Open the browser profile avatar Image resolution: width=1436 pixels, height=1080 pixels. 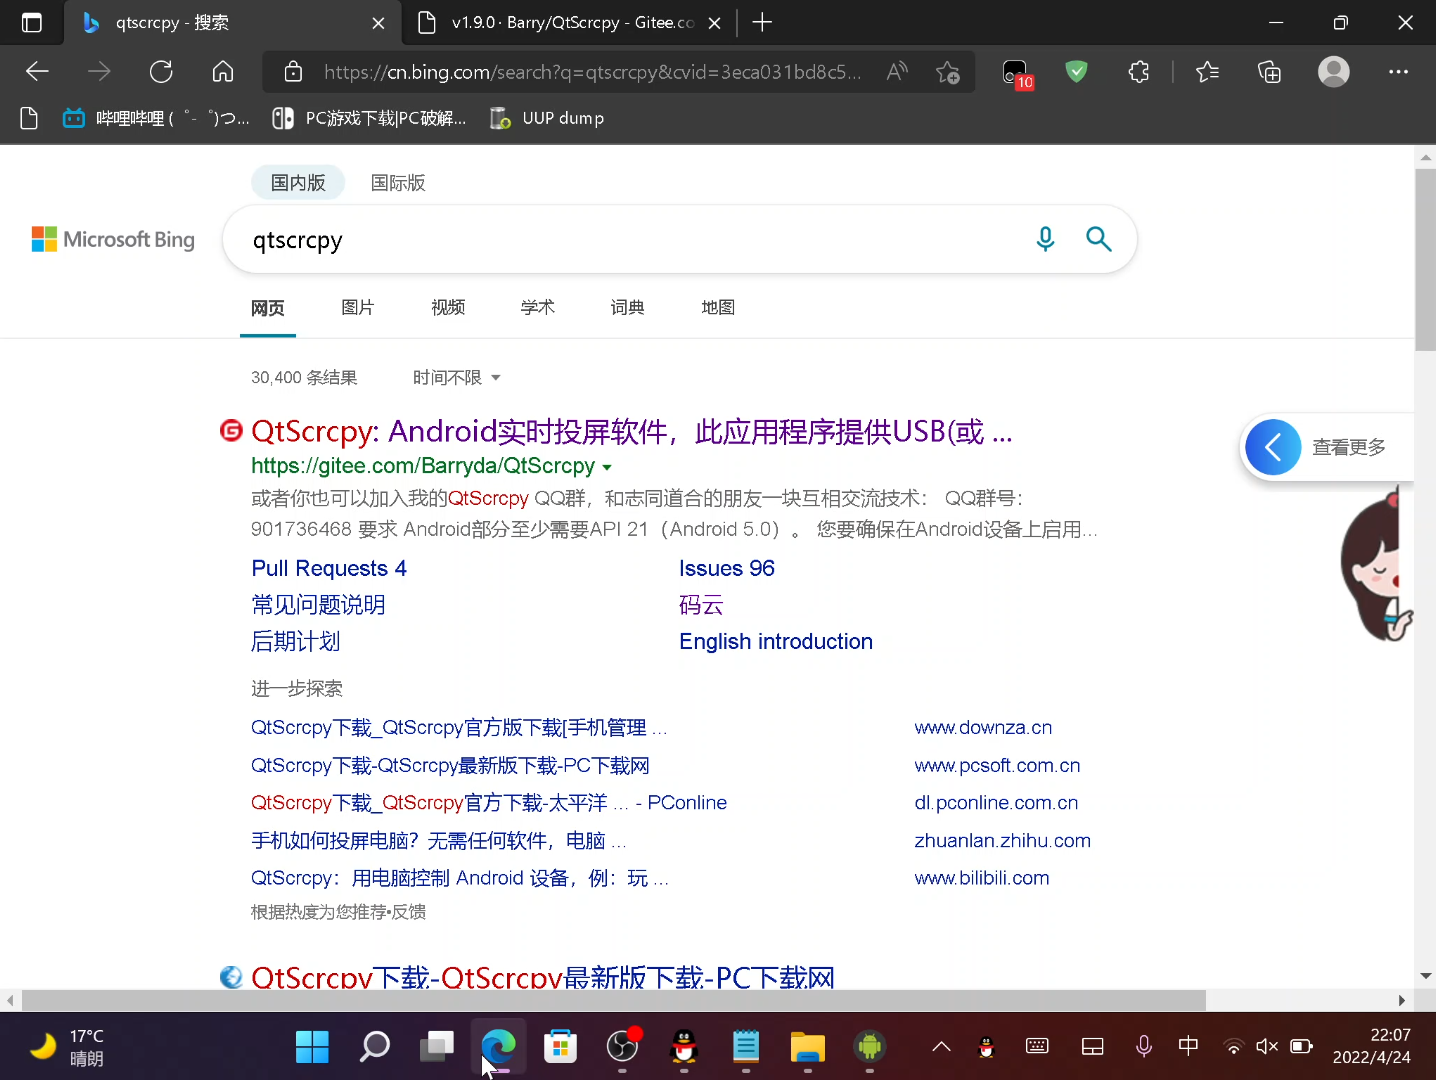tap(1333, 71)
